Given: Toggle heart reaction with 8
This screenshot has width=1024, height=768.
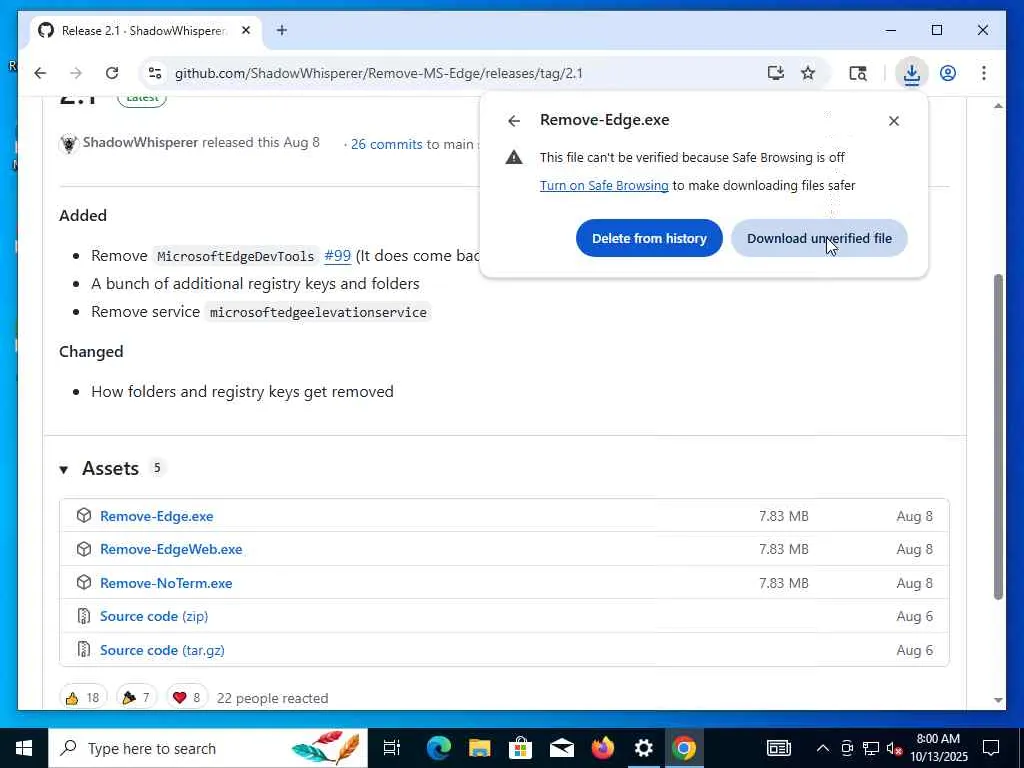Looking at the screenshot, I should tap(187, 697).
